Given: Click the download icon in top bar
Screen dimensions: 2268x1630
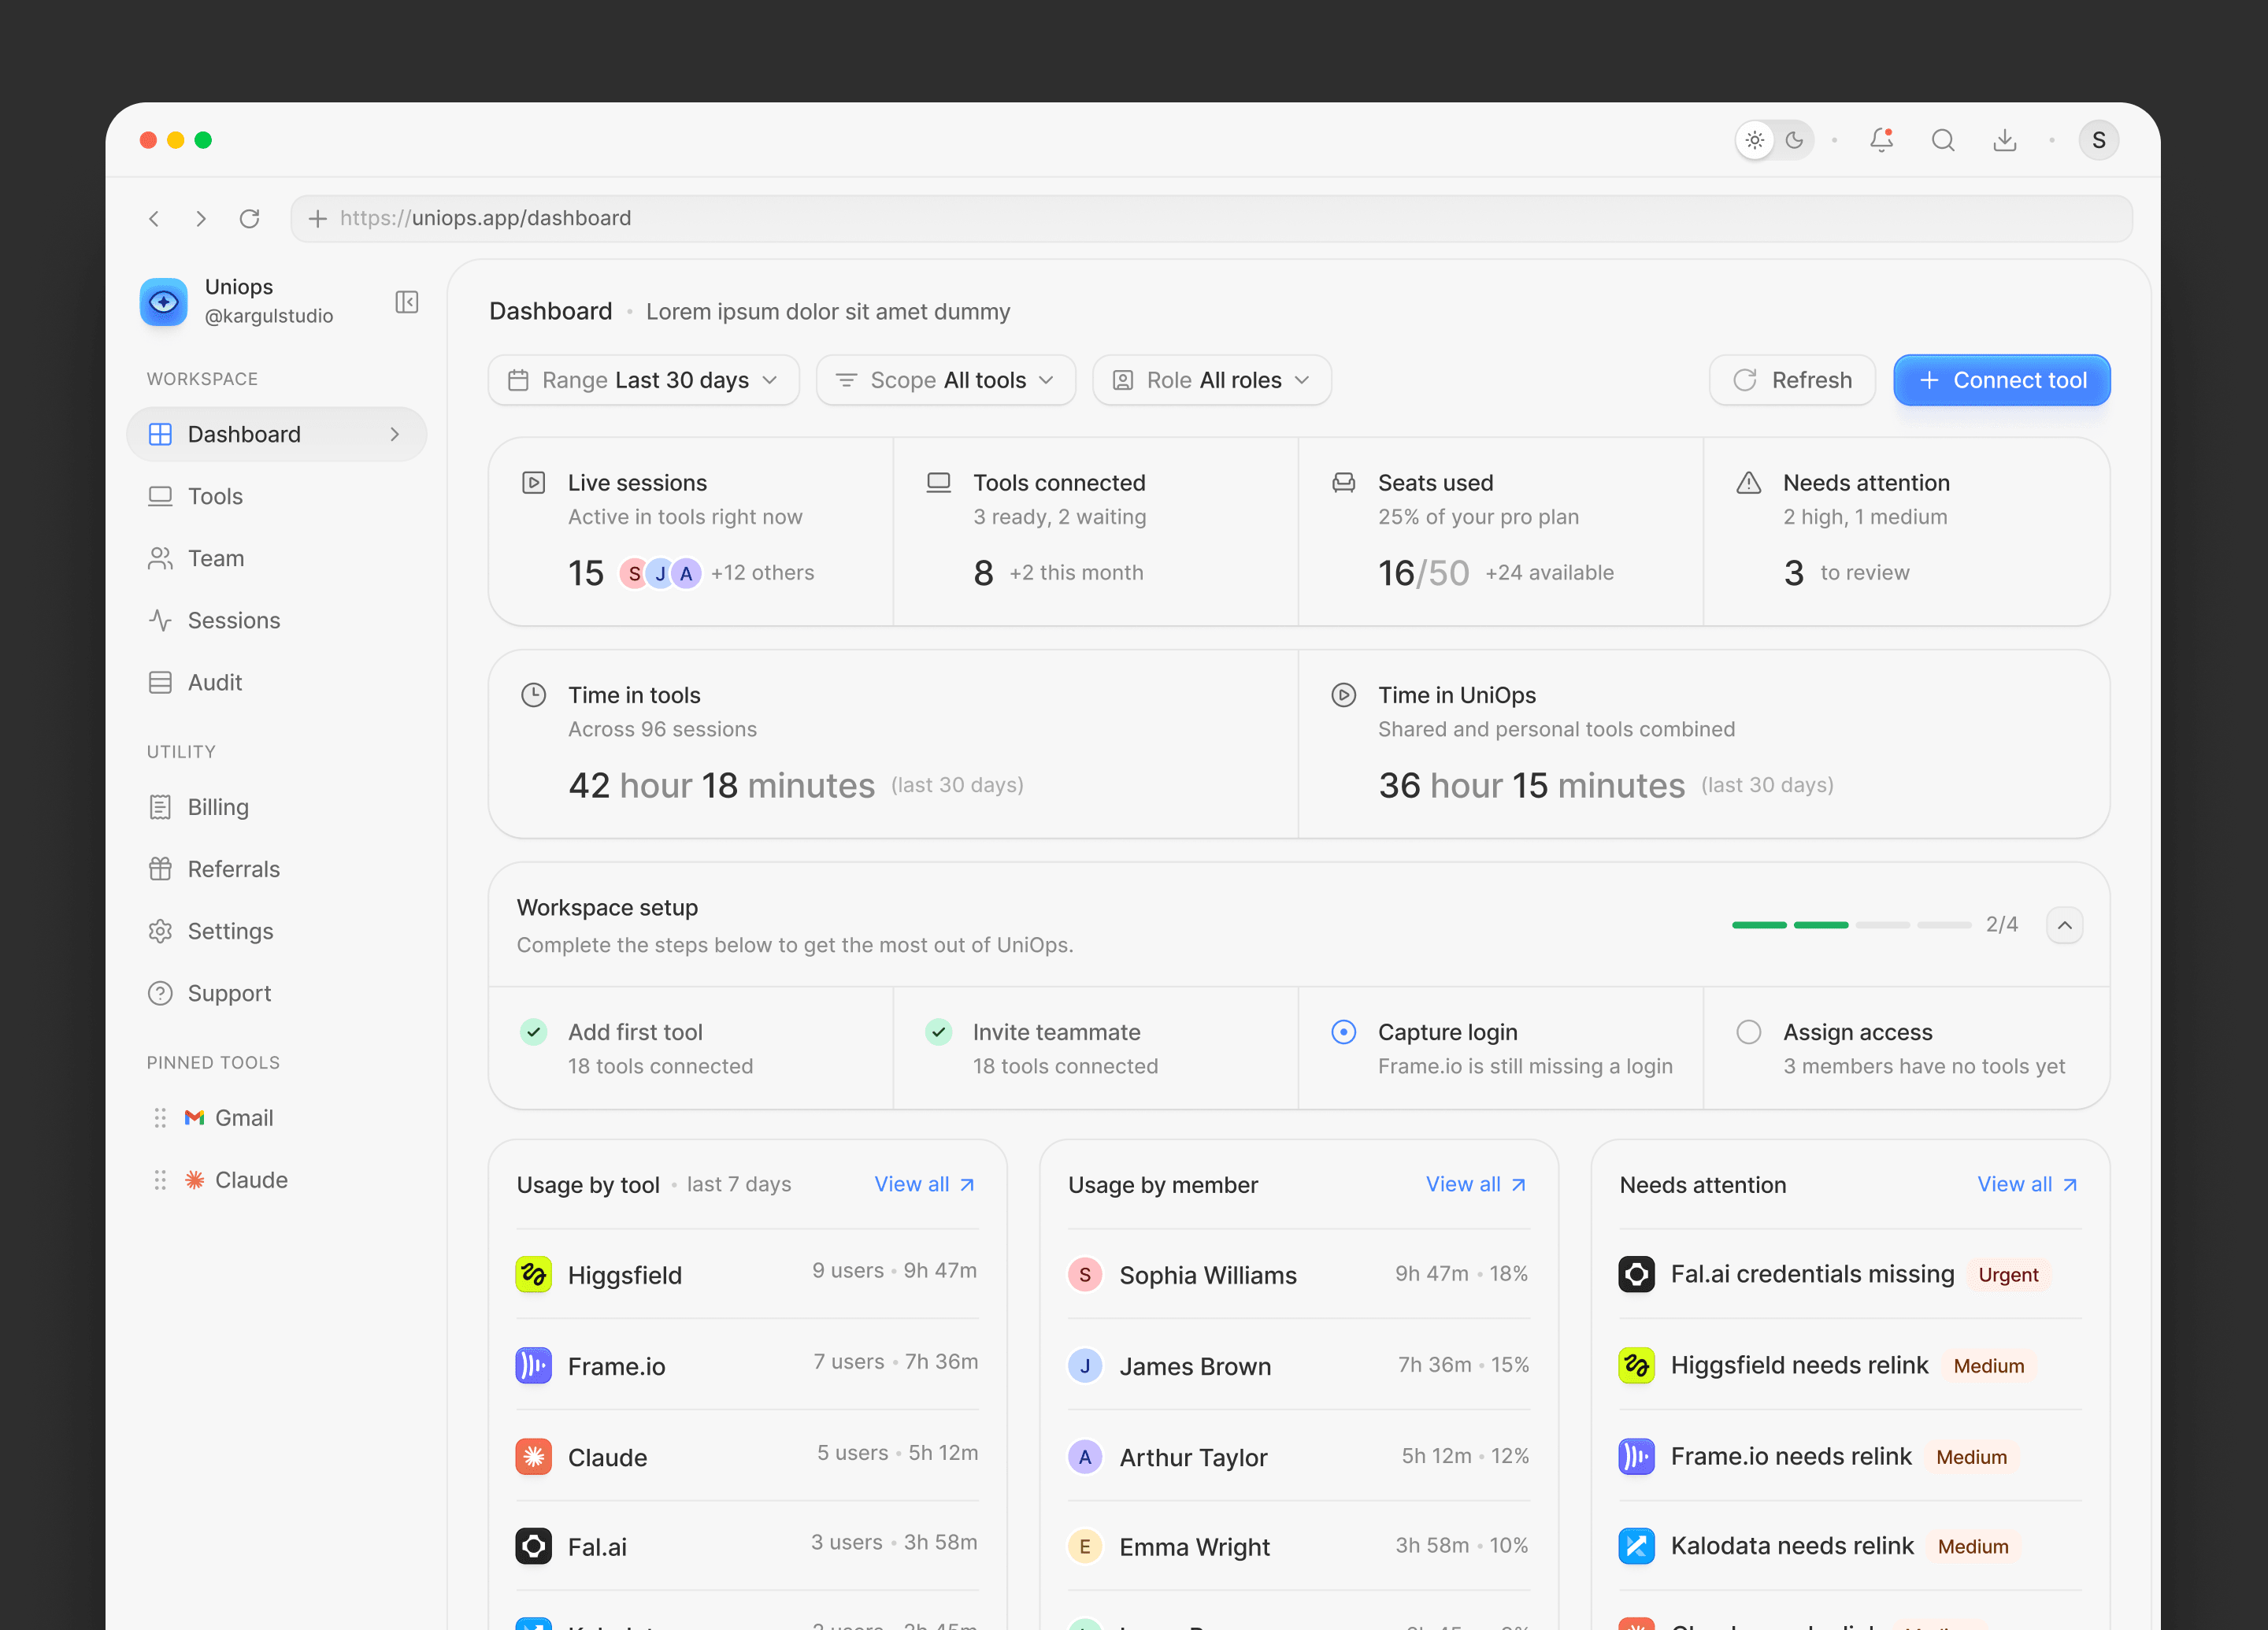Looking at the screenshot, I should pyautogui.click(x=2004, y=140).
